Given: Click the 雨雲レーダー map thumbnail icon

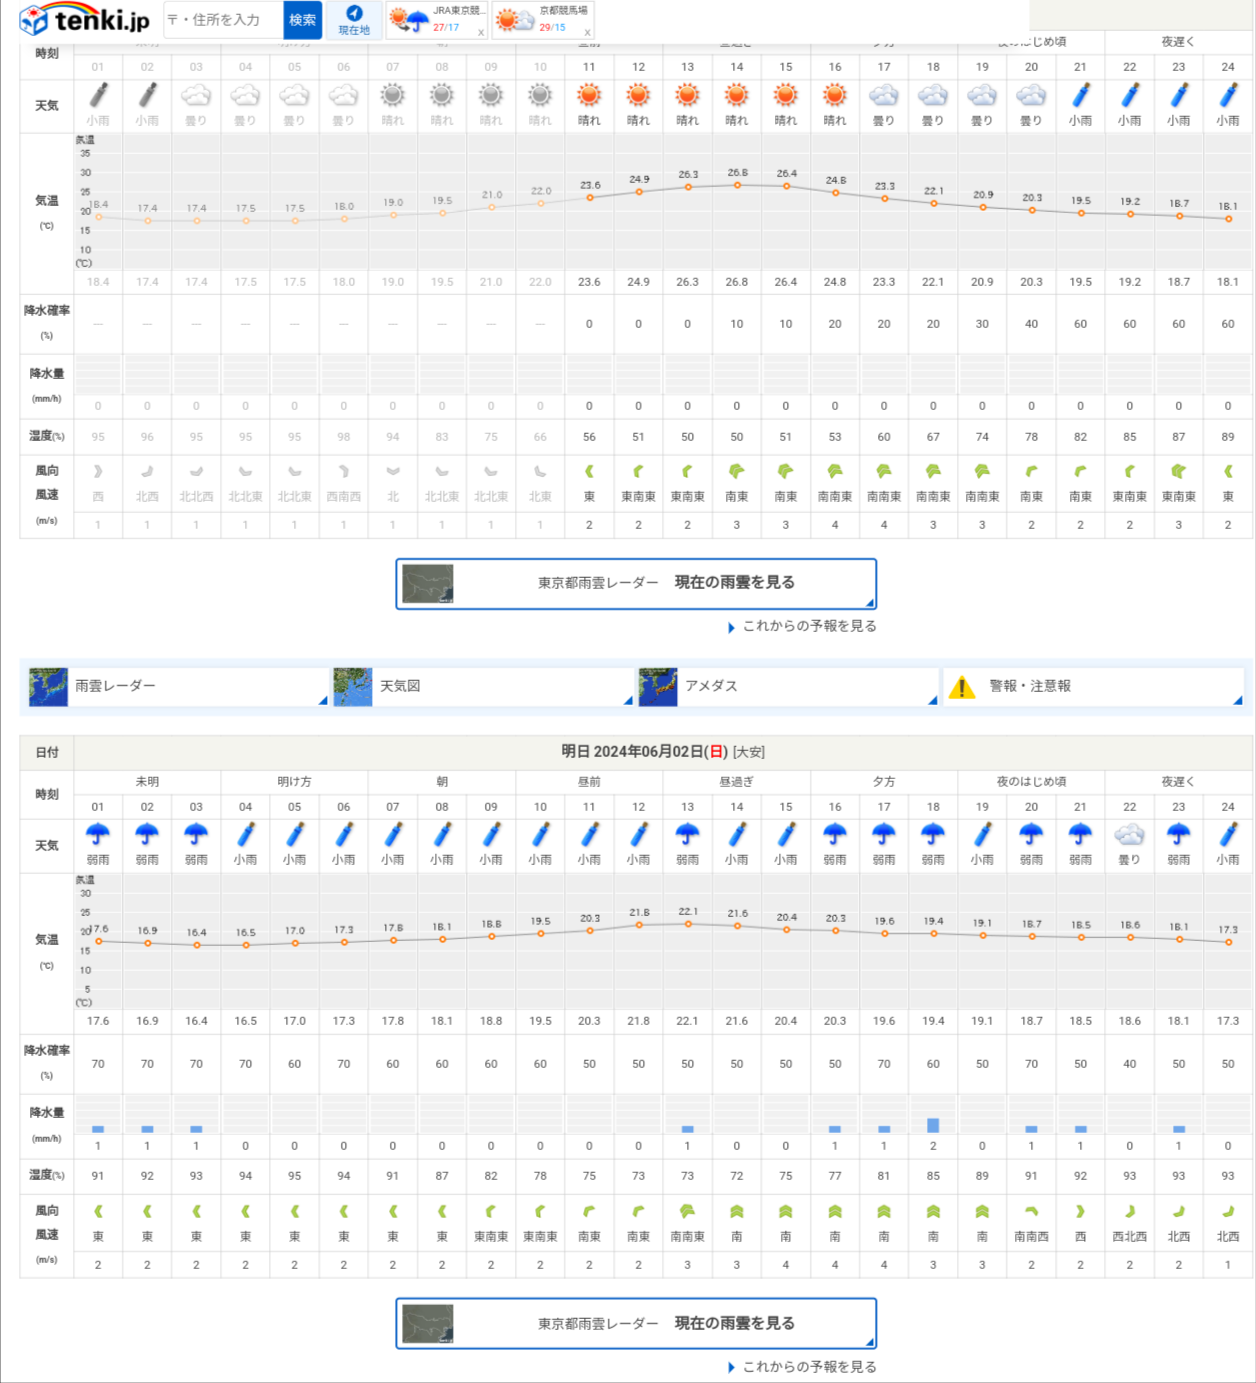Looking at the screenshot, I should 48,687.
